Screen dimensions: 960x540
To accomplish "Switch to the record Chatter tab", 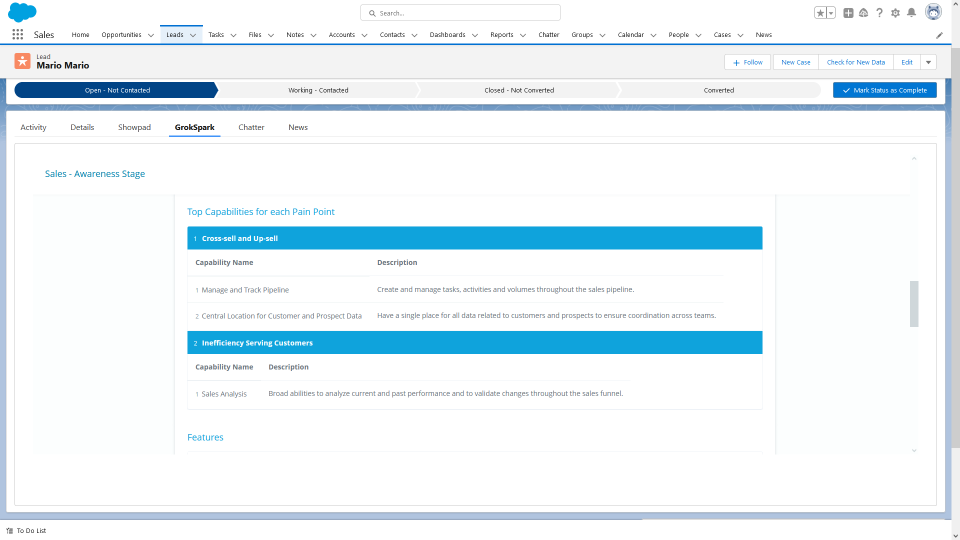I will (x=251, y=127).
